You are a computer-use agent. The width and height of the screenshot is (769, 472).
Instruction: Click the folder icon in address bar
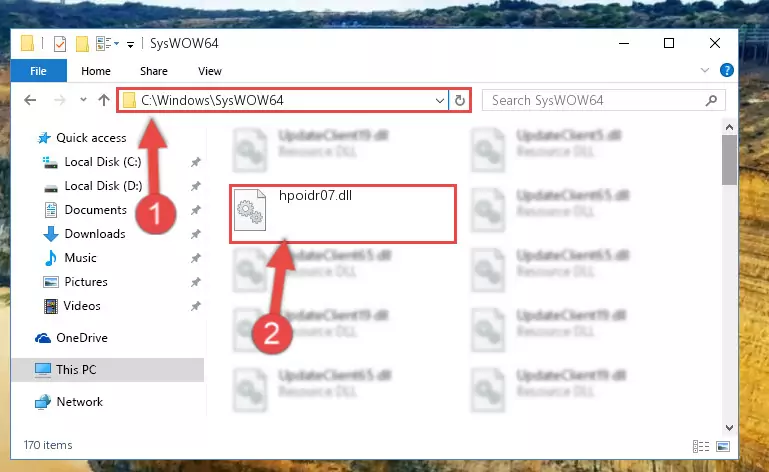(x=129, y=101)
